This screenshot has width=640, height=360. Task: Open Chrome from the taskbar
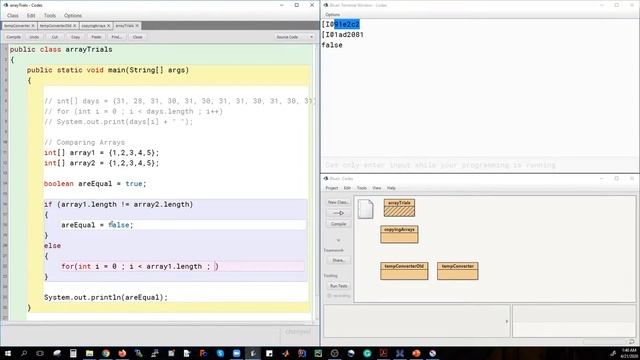coord(106,353)
